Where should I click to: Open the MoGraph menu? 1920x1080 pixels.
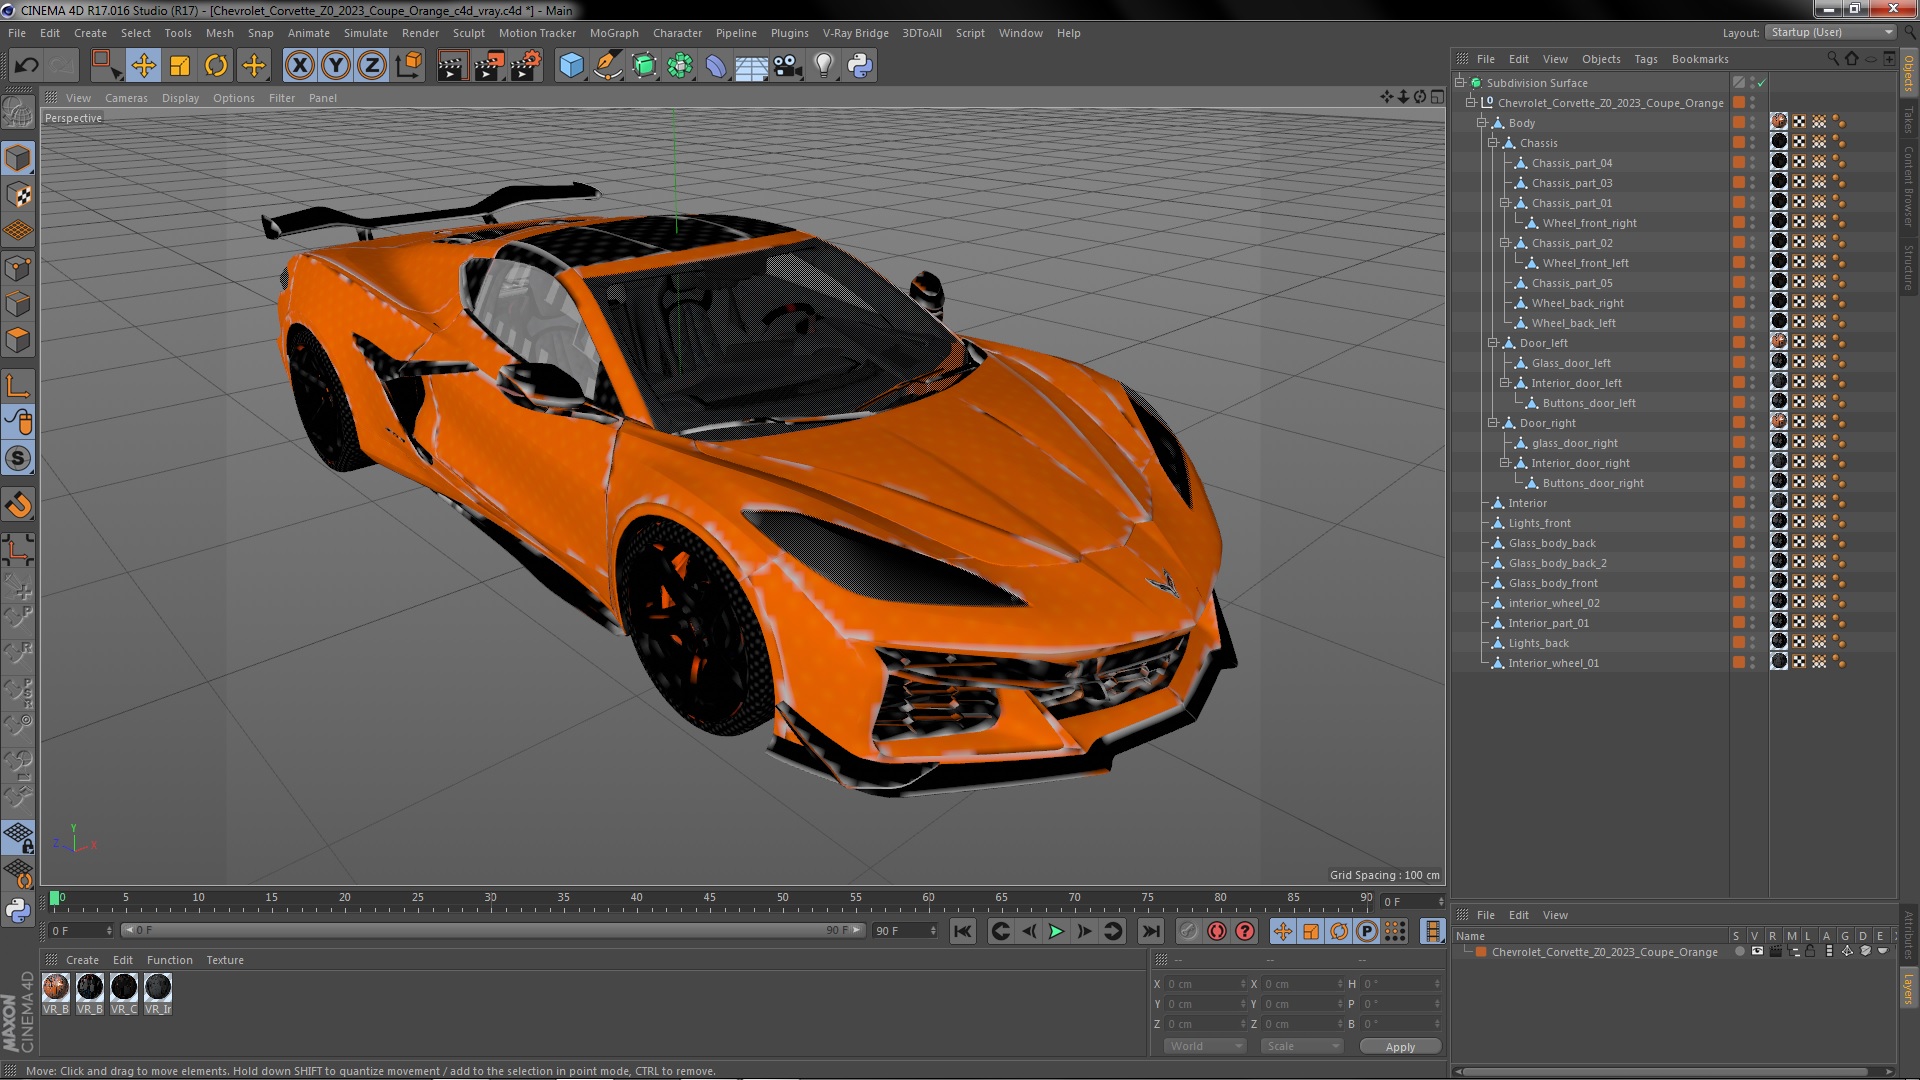(613, 33)
